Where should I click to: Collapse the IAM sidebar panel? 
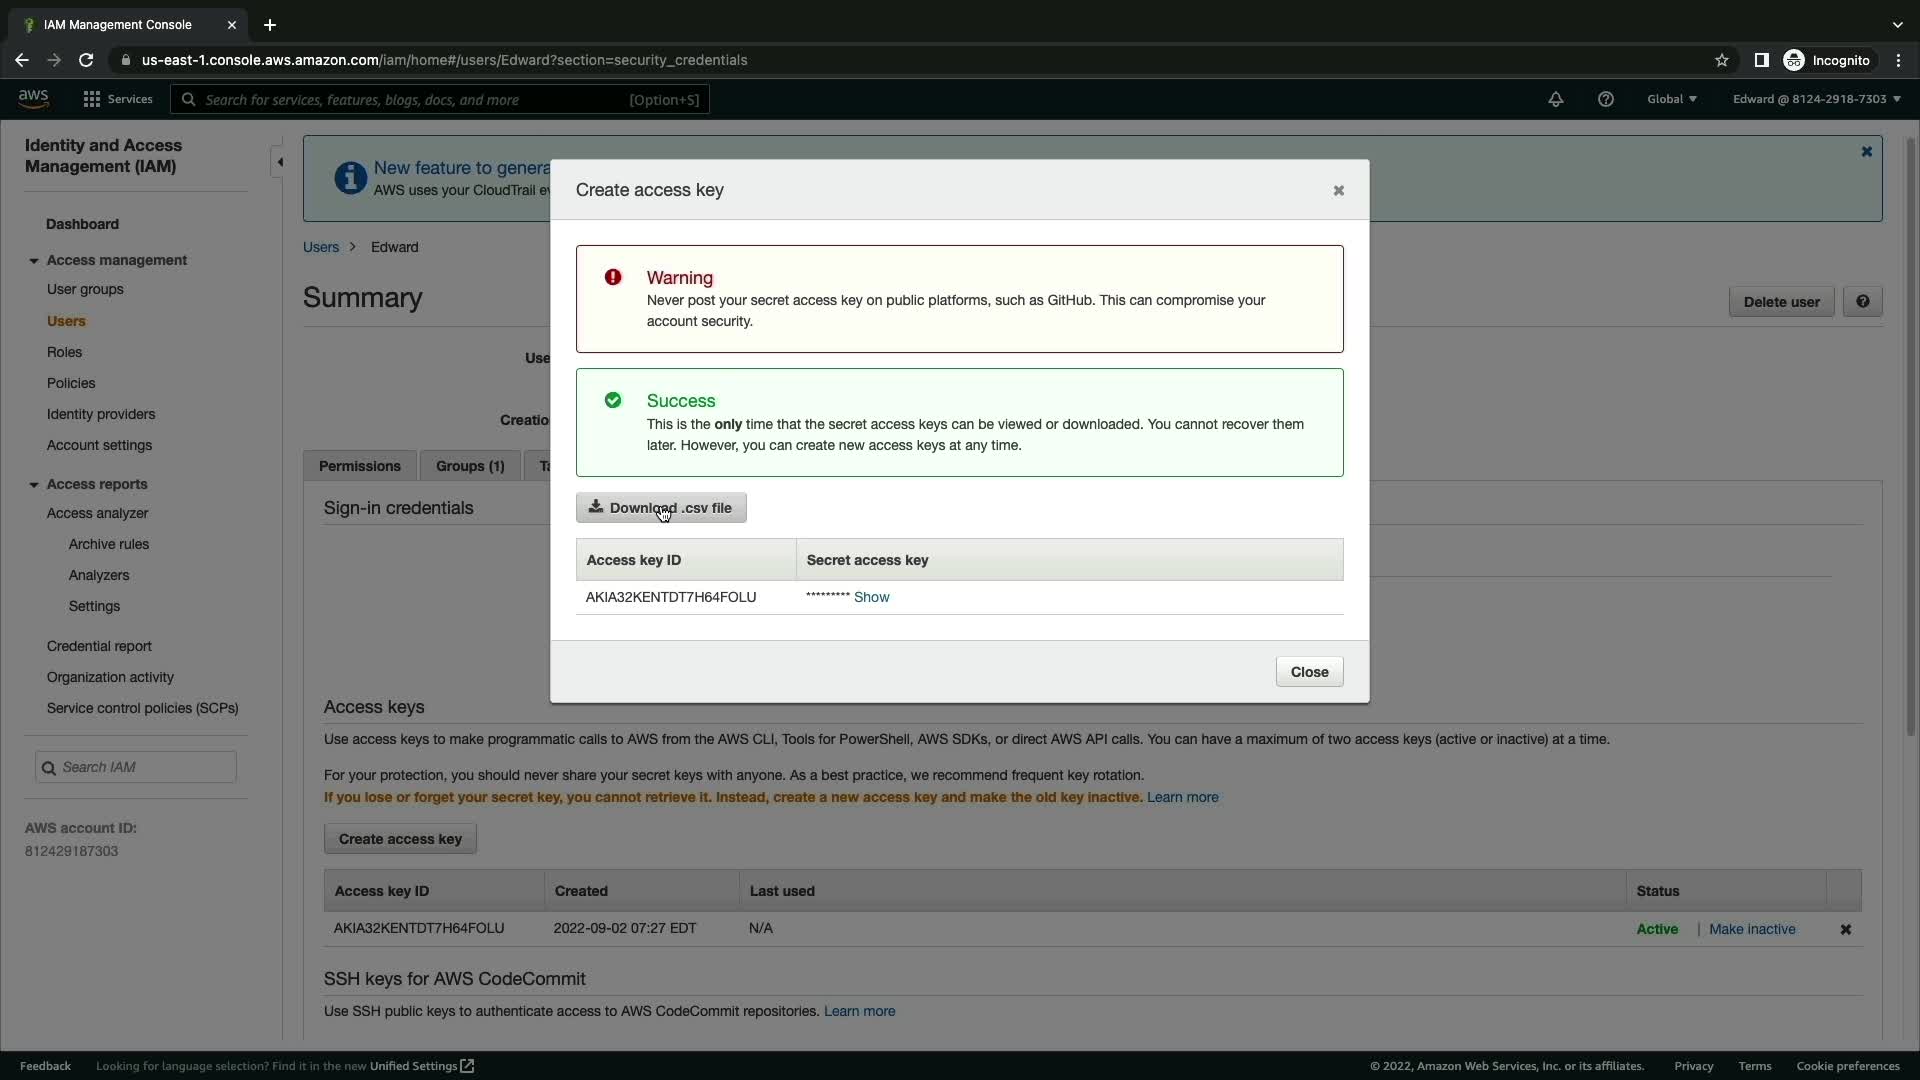(280, 162)
